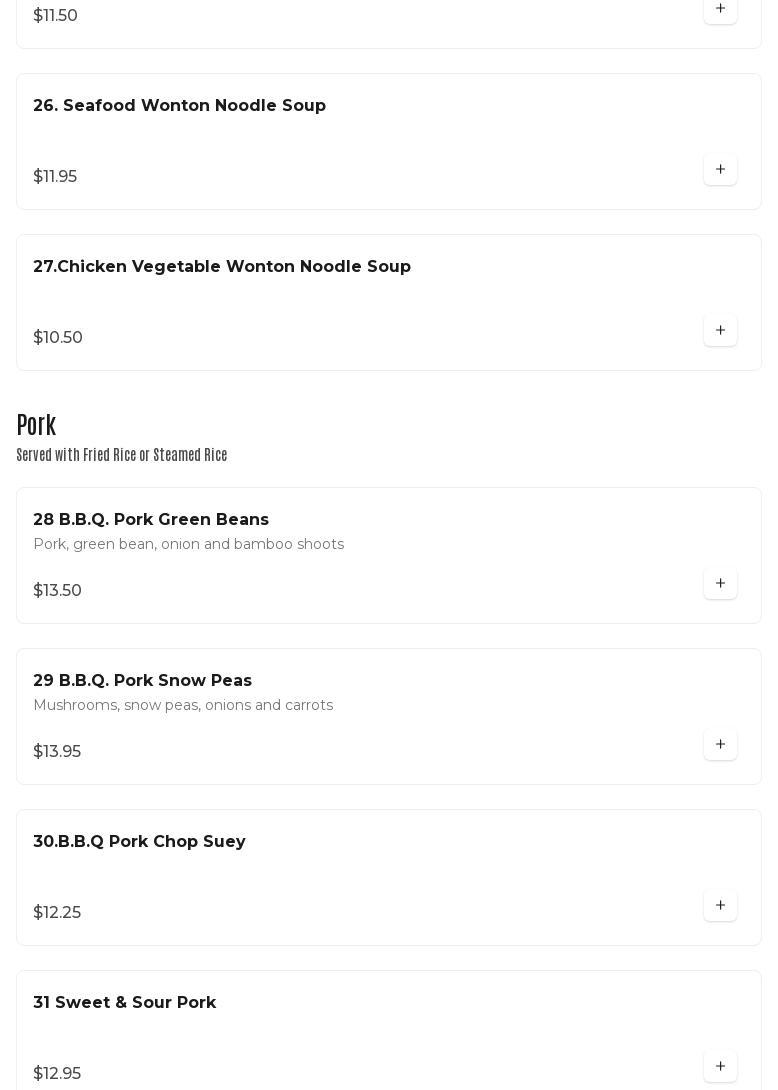Screen dimensions: 778x1090
Task: Select 27.Chicken Vegetable Wonton Noodle Soup title
Action: 222,267
